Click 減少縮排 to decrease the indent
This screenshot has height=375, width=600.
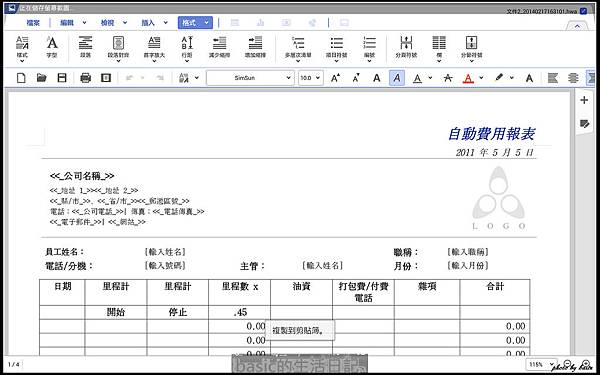pos(219,47)
